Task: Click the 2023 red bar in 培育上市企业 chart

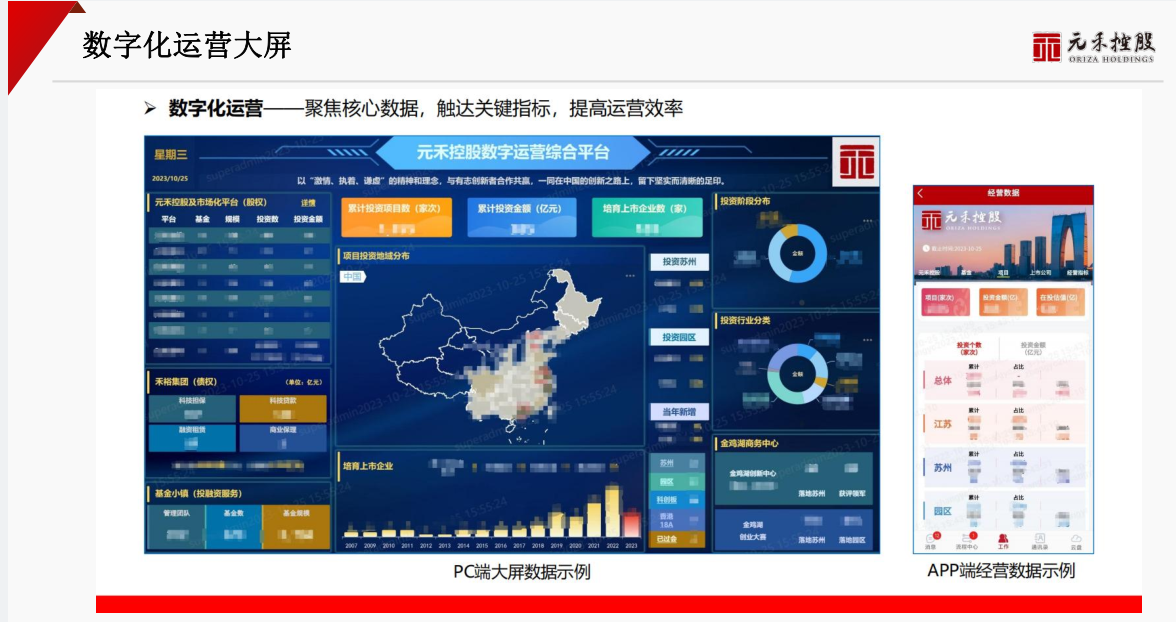Action: (632, 523)
